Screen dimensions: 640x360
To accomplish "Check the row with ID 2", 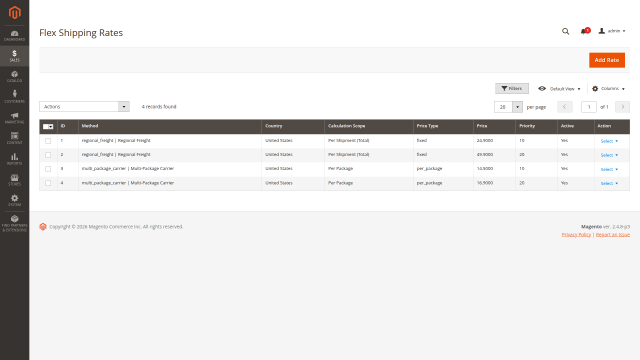I will tap(48, 155).
